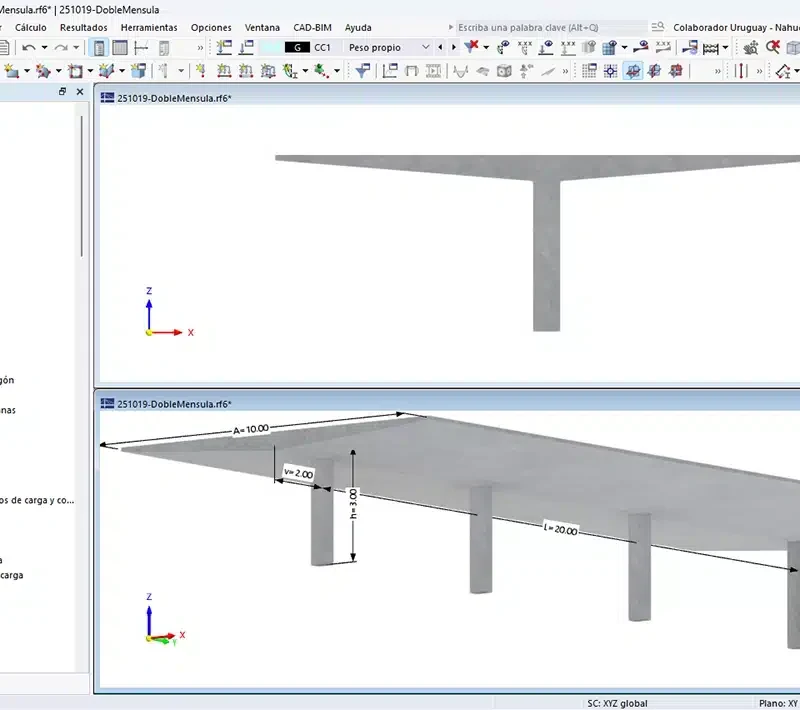
Task: Toggle the Tables panel button
Action: (120, 48)
